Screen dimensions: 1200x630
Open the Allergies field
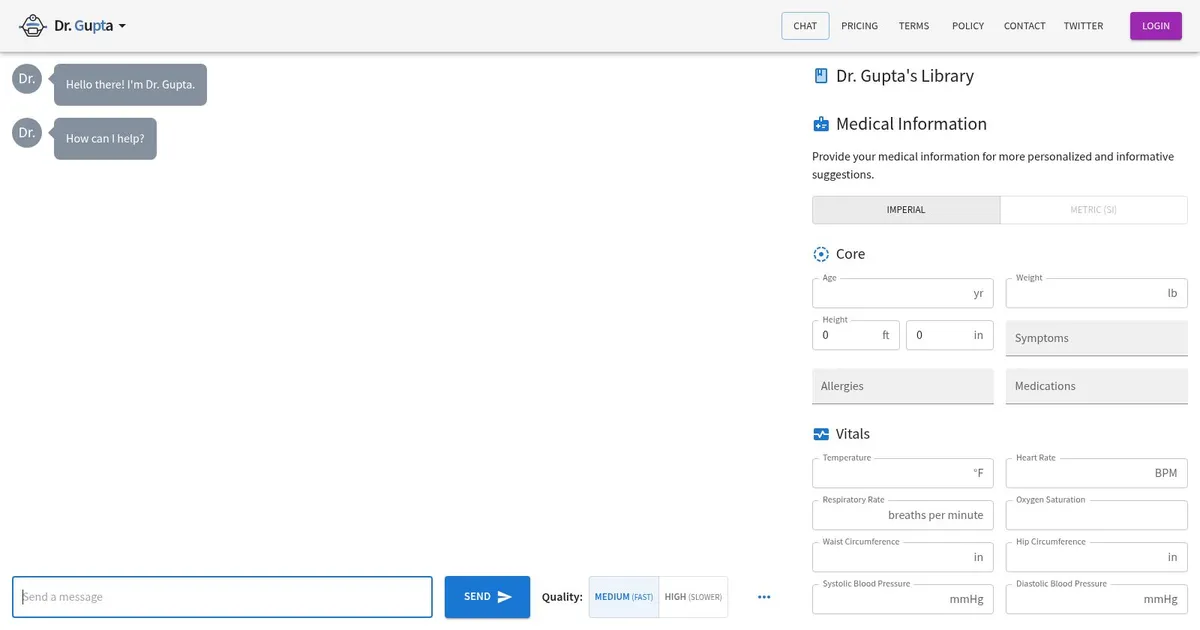(x=903, y=386)
